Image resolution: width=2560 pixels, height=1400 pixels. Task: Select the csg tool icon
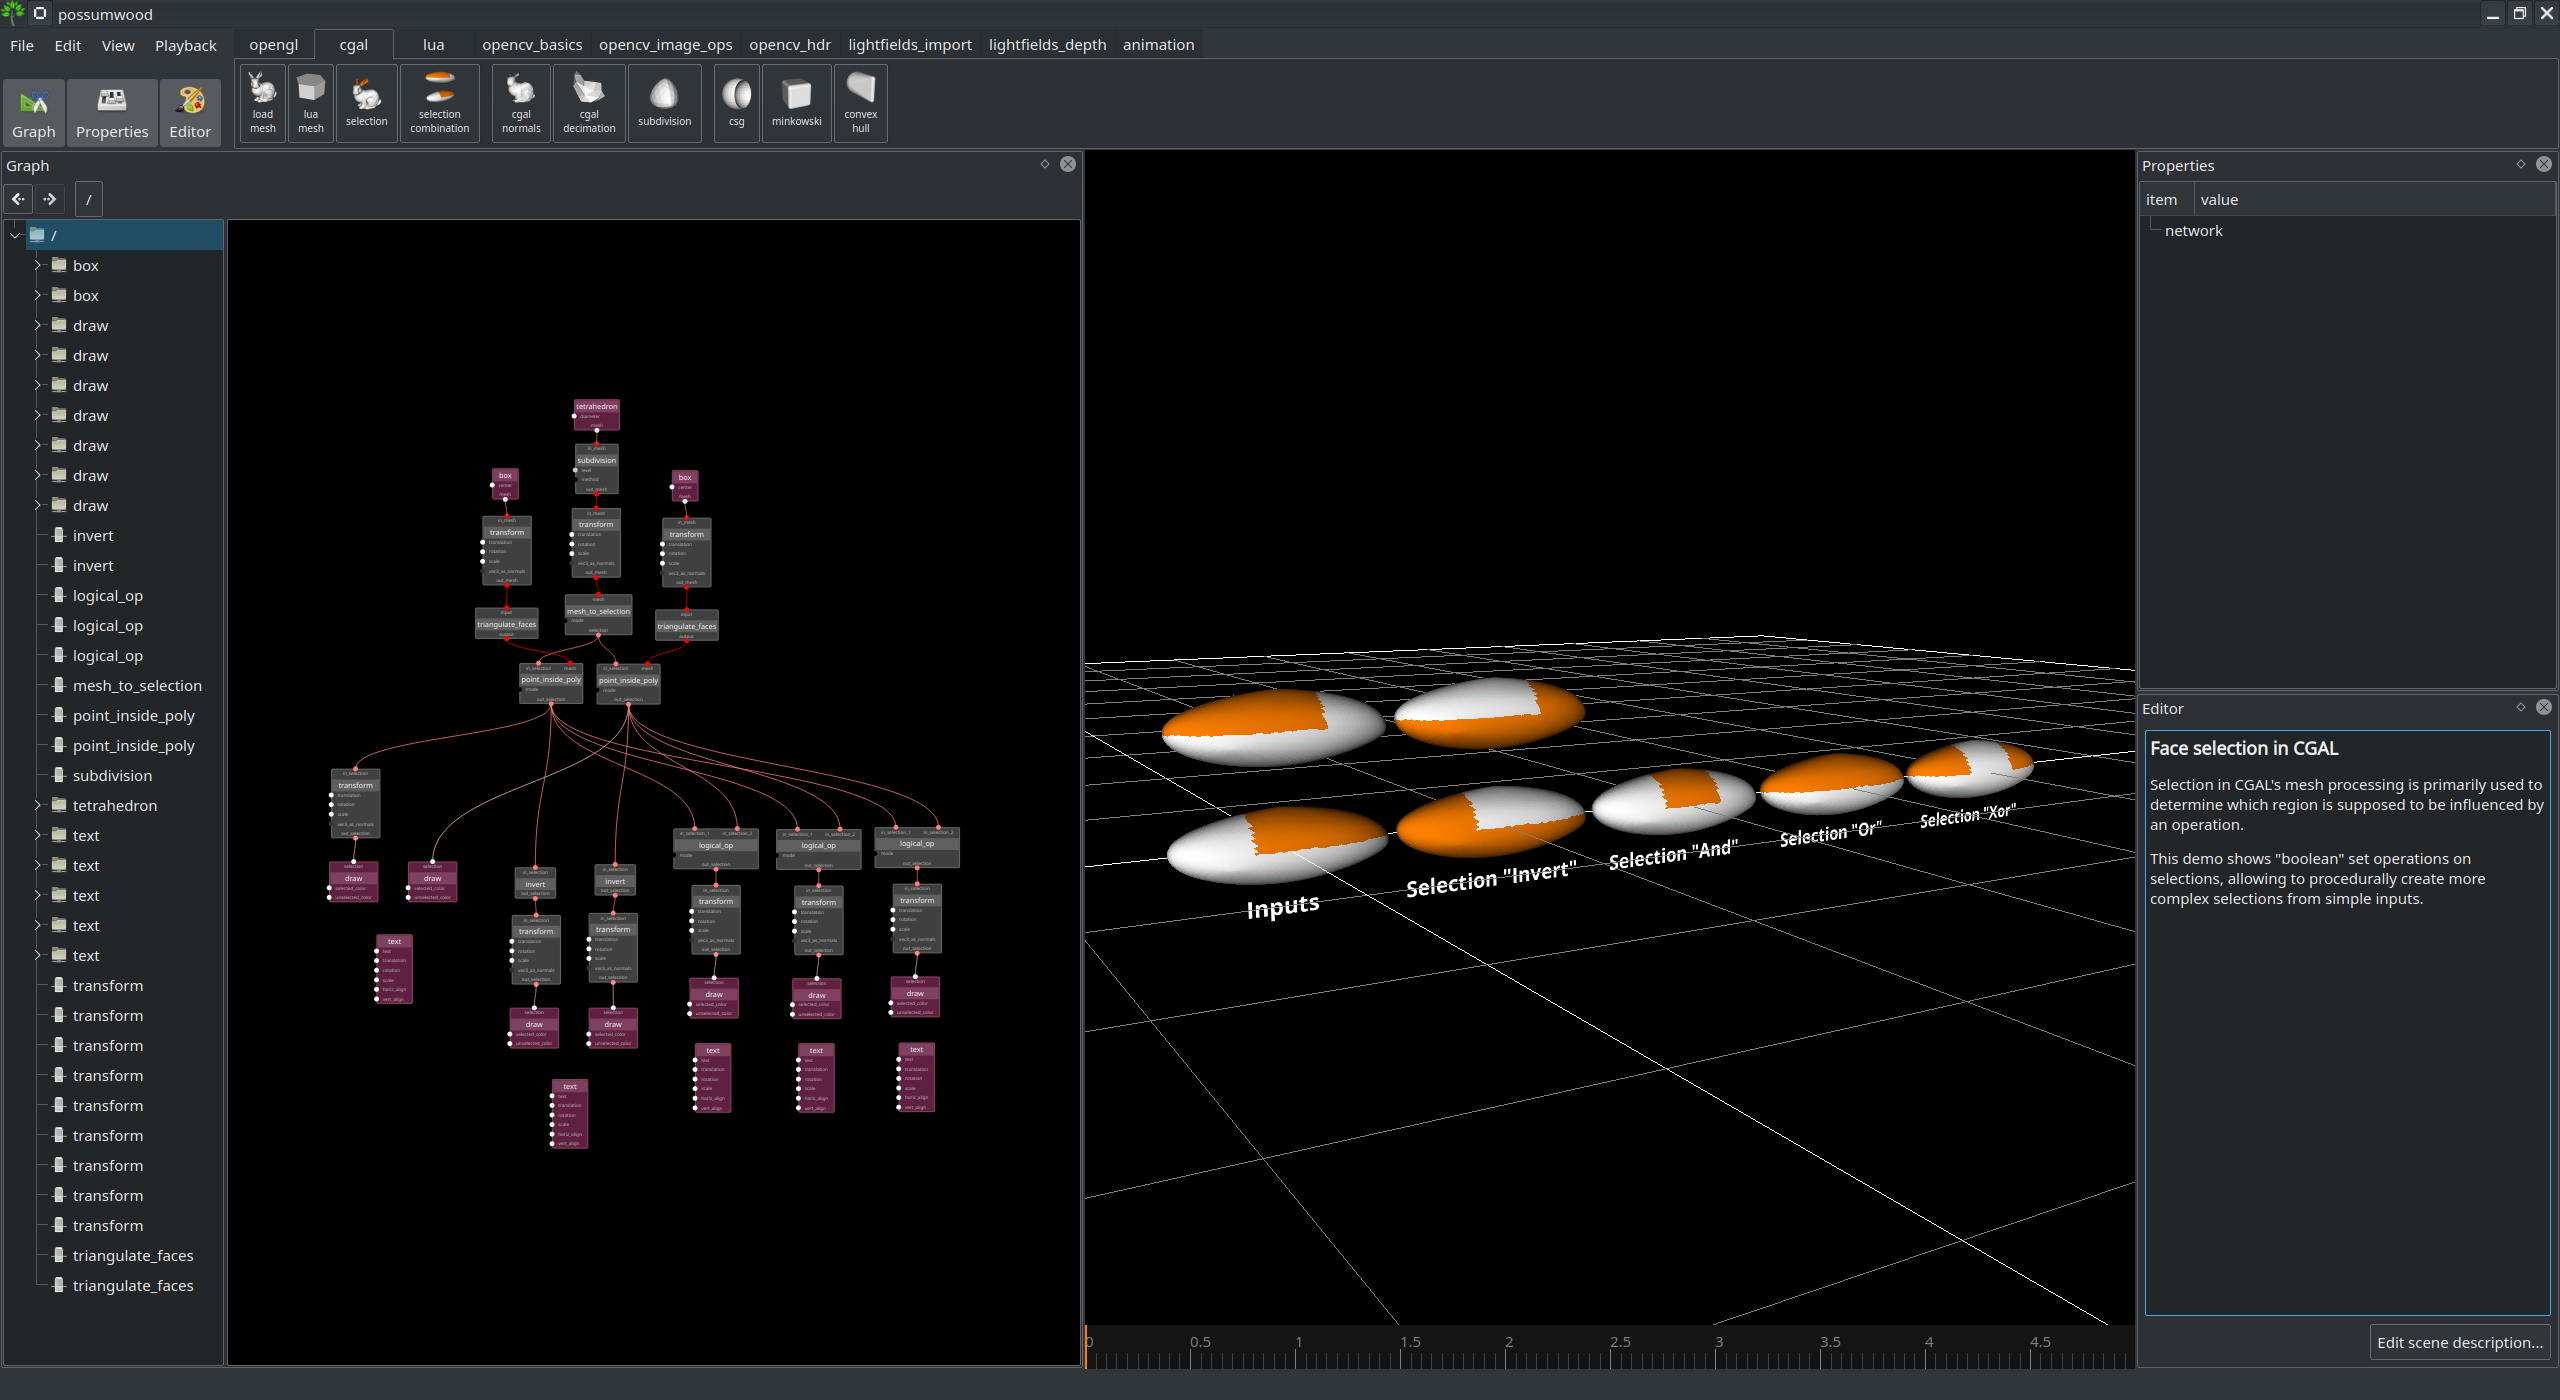click(736, 102)
